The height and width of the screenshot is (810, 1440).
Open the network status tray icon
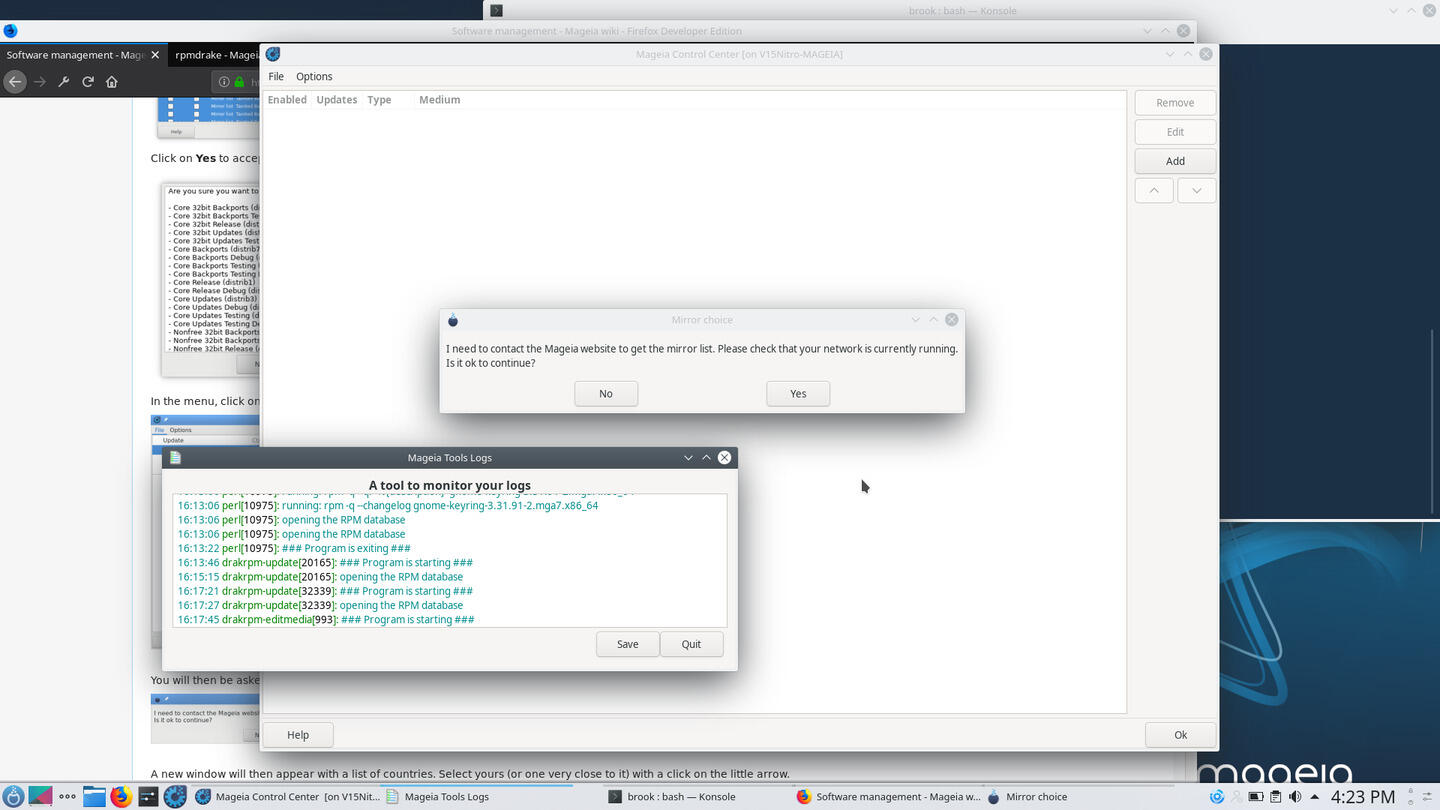click(x=1237, y=797)
